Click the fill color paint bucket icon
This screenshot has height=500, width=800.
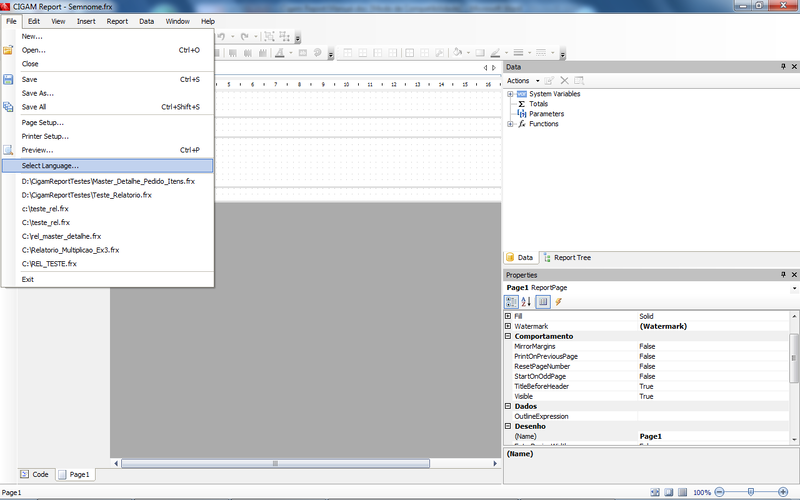458,53
